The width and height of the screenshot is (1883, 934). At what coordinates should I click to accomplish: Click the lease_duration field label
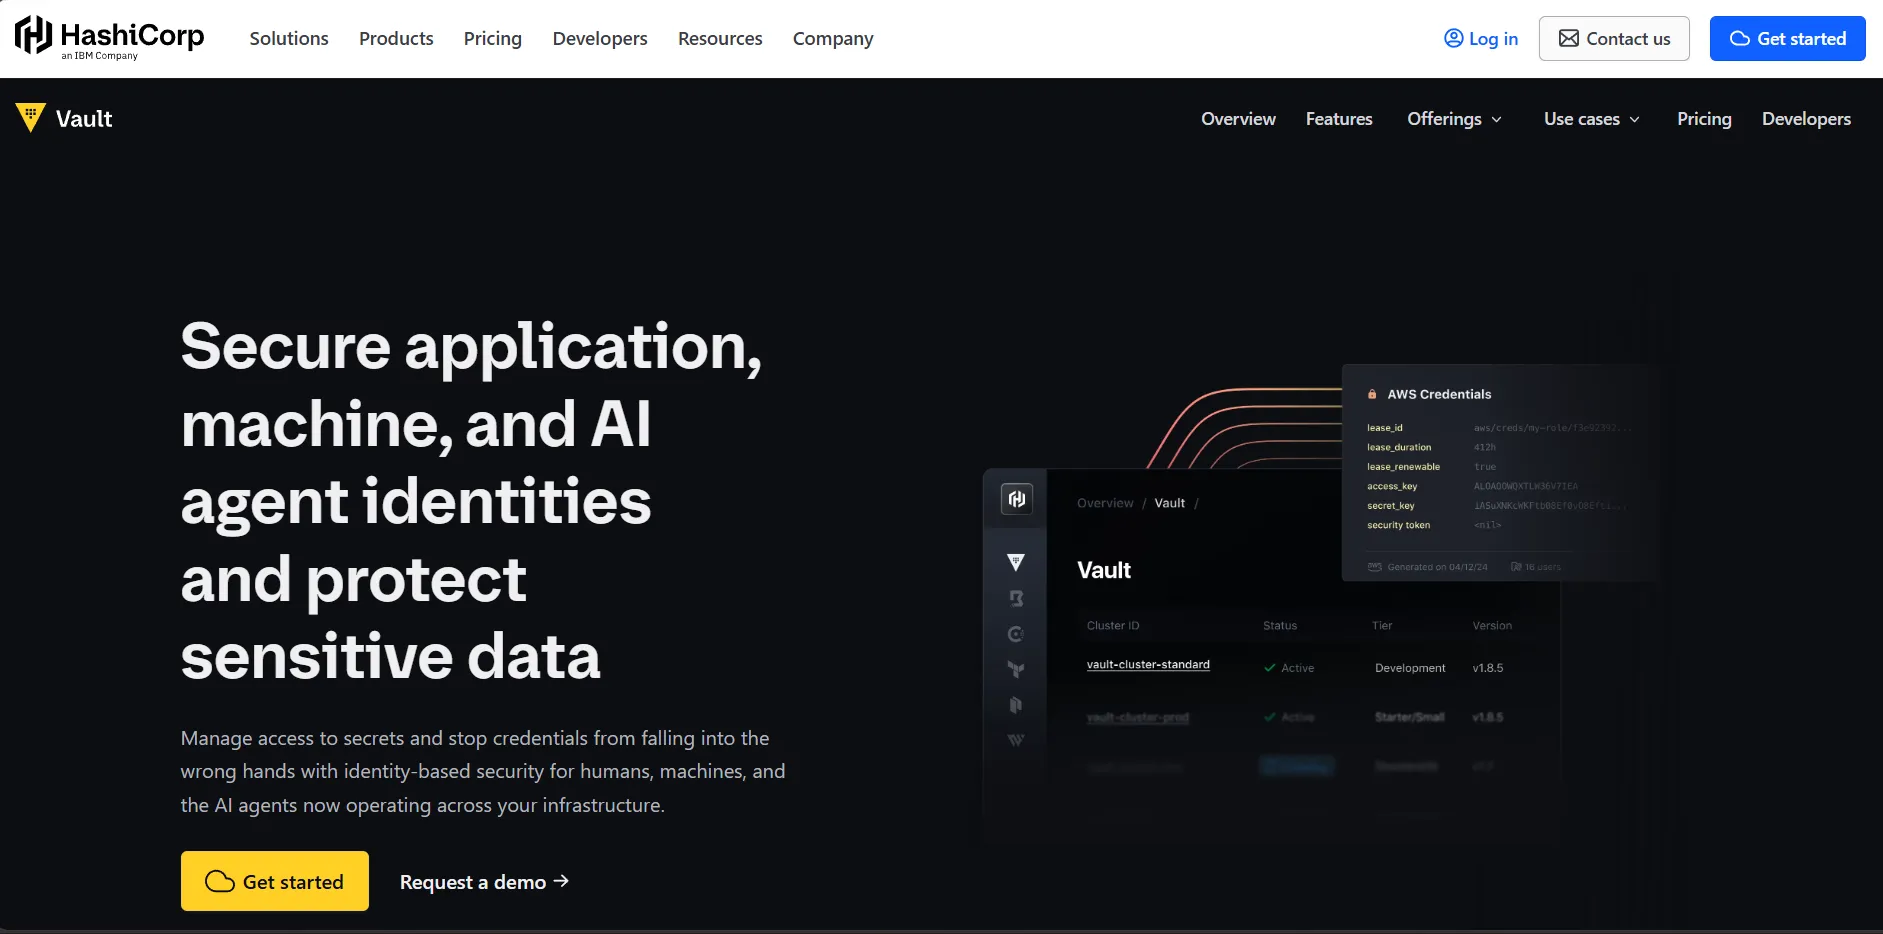click(x=1399, y=447)
